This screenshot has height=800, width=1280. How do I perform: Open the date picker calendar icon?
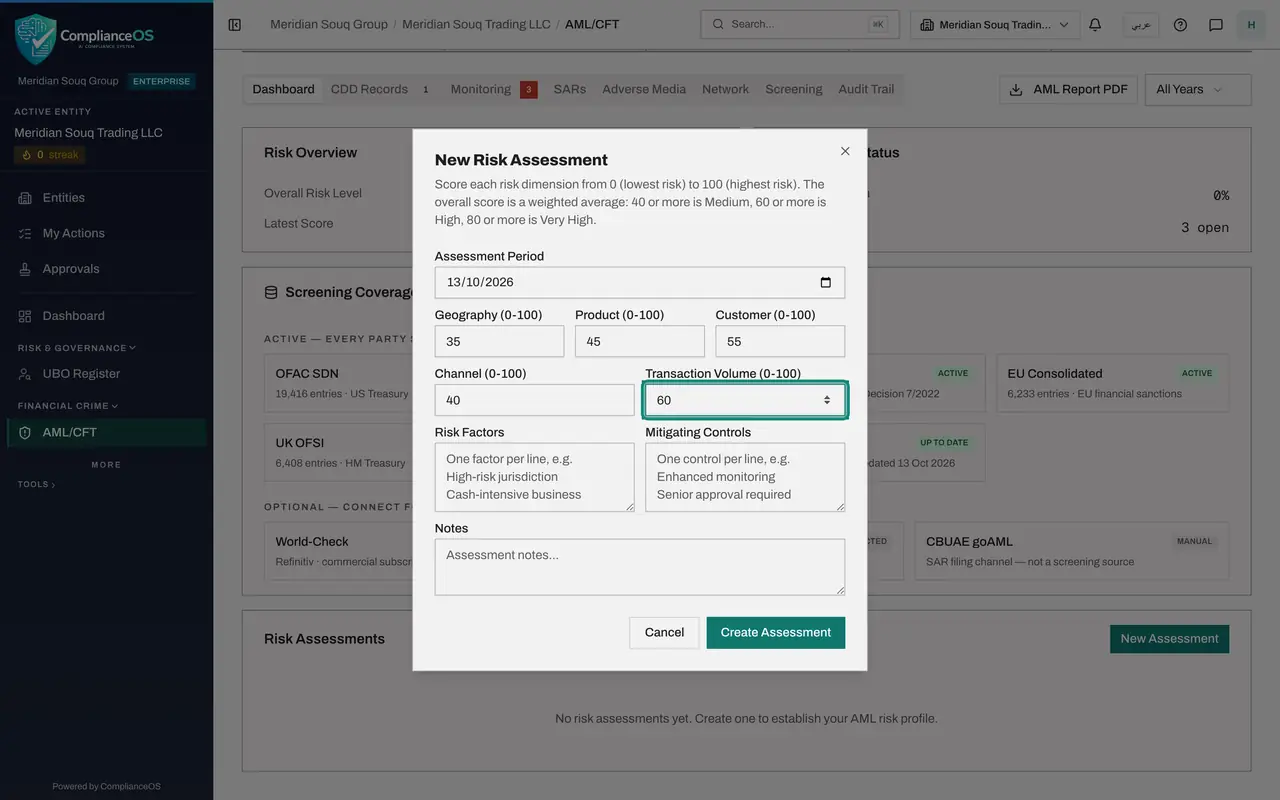[x=826, y=282]
